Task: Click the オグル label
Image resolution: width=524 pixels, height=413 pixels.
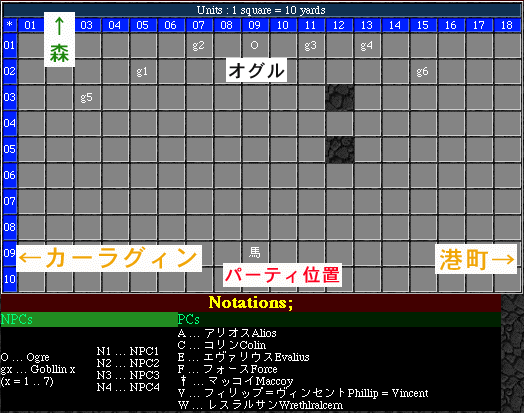Action: click(x=256, y=70)
